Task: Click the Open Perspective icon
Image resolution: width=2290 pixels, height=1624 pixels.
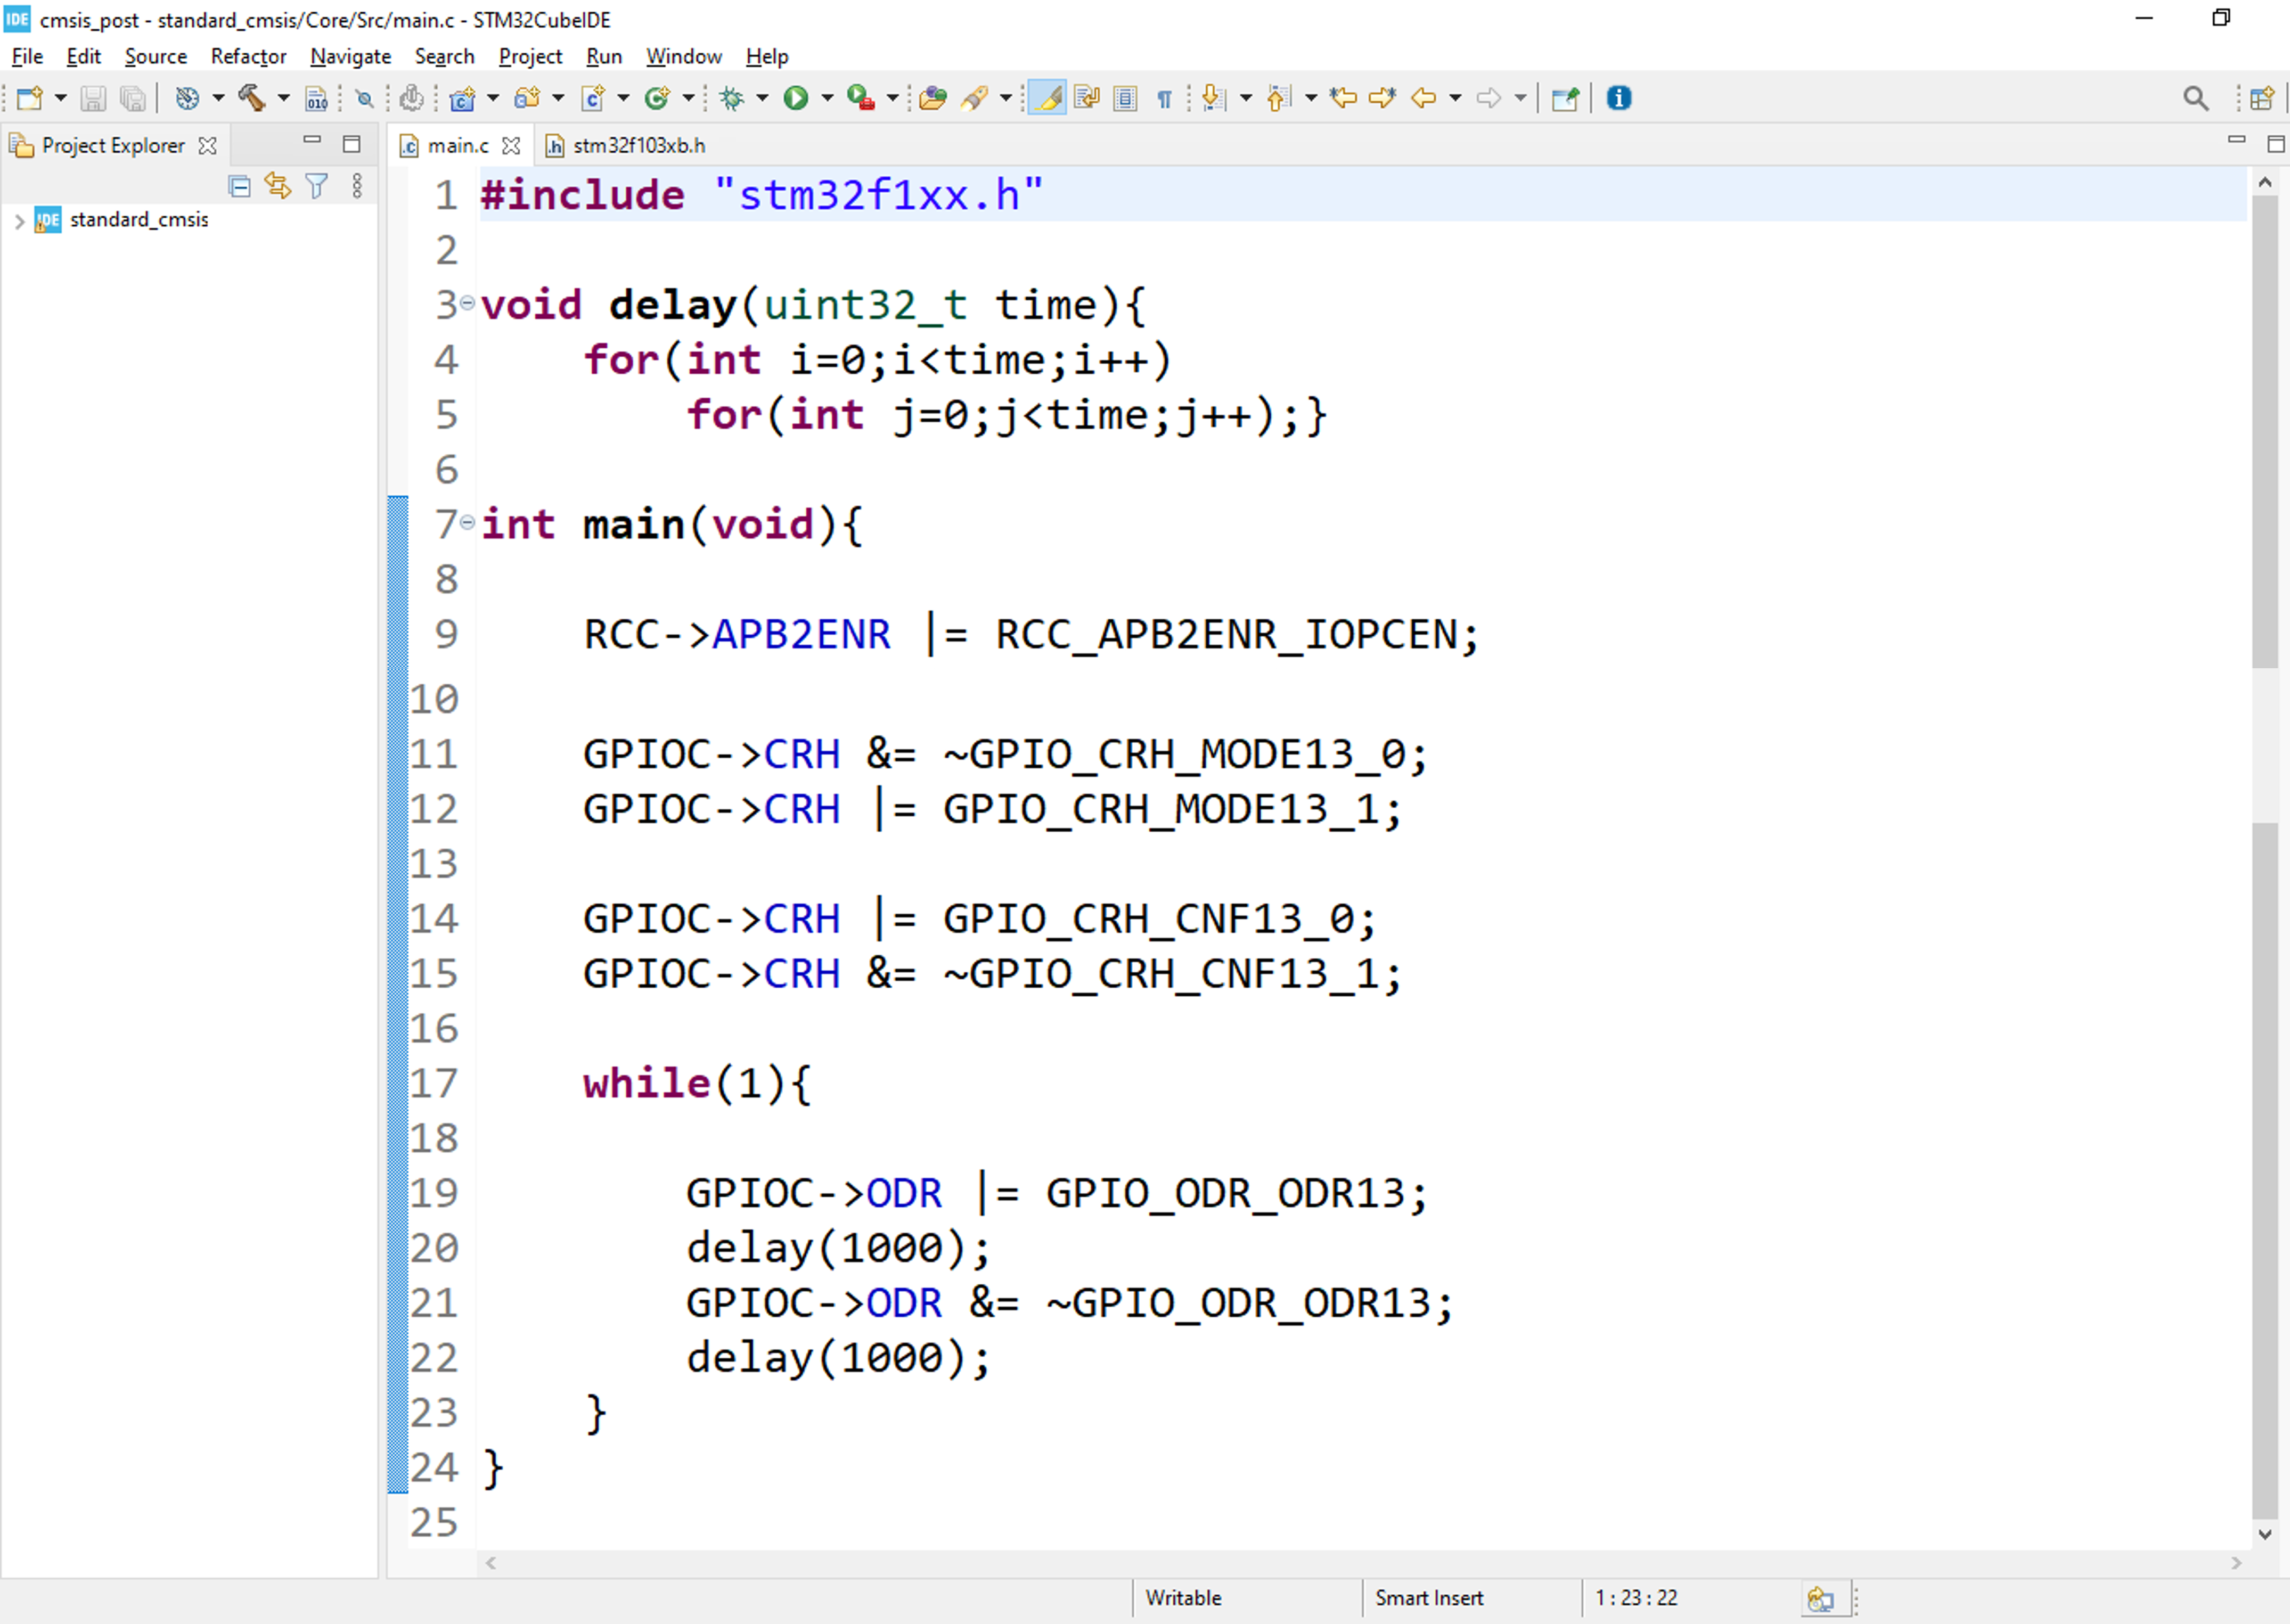Action: point(2261,98)
